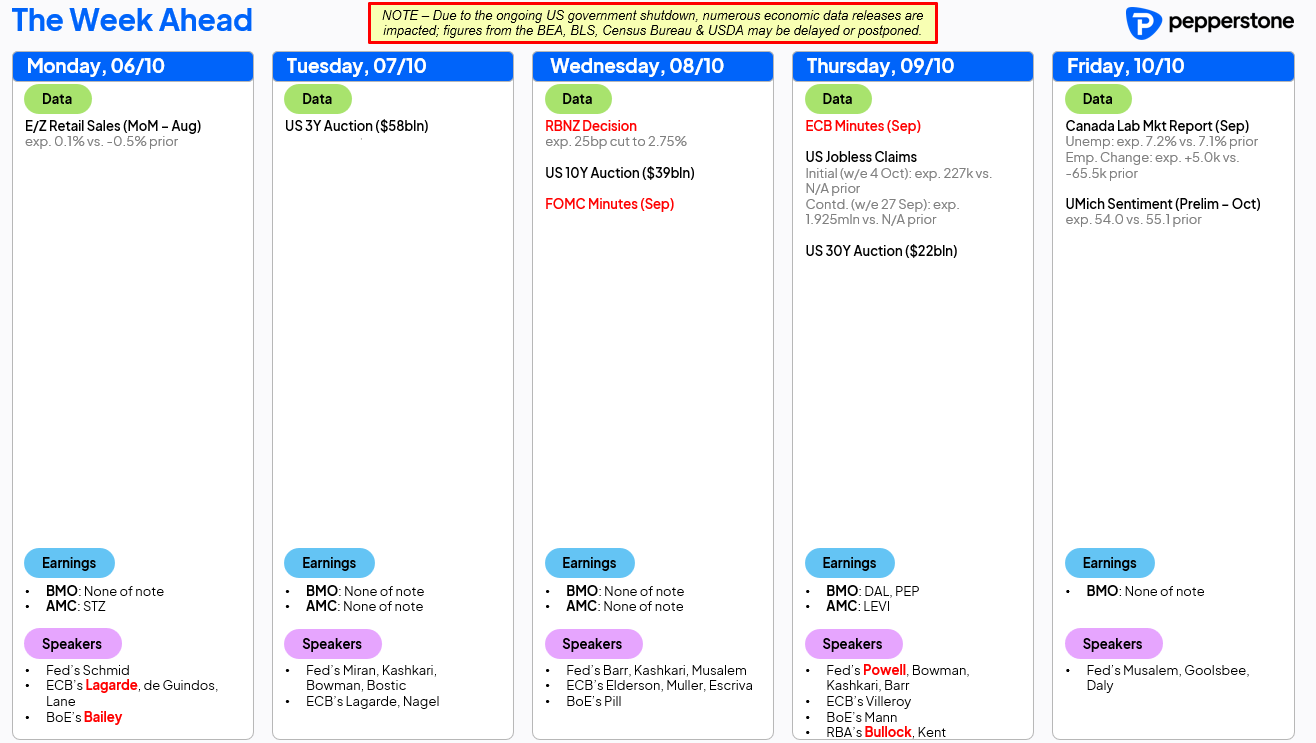Click "BoE's Mann" under Thursday speakers
Viewport: 1316px width, 743px height.
pyautogui.click(x=861, y=717)
